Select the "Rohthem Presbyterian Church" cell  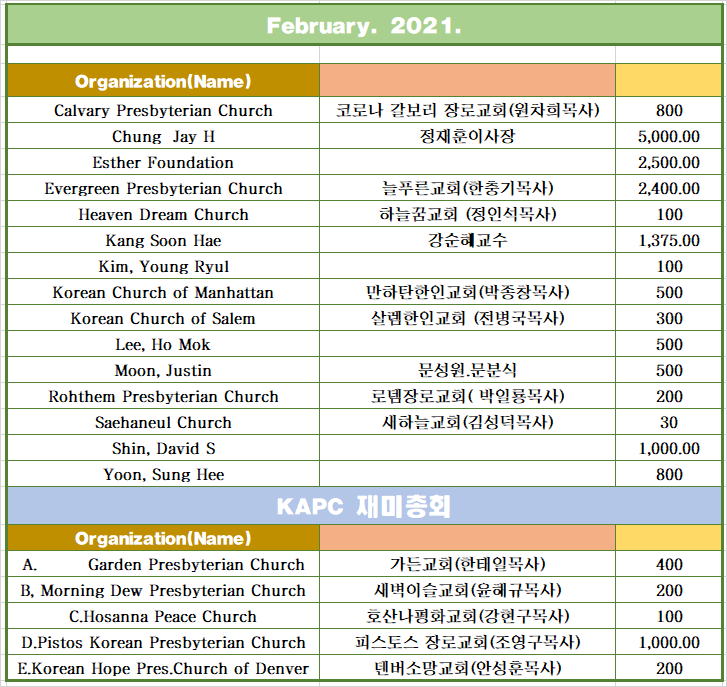point(163,396)
